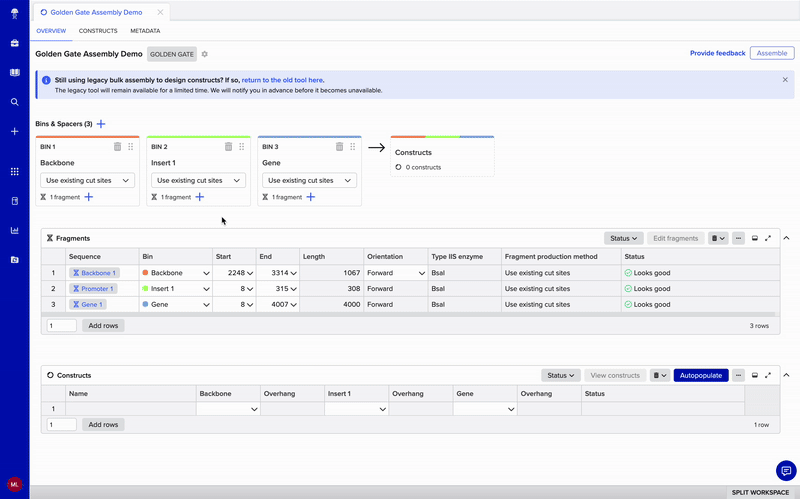Click the Fragments row count input field
This screenshot has height=499, width=800.
(61, 326)
